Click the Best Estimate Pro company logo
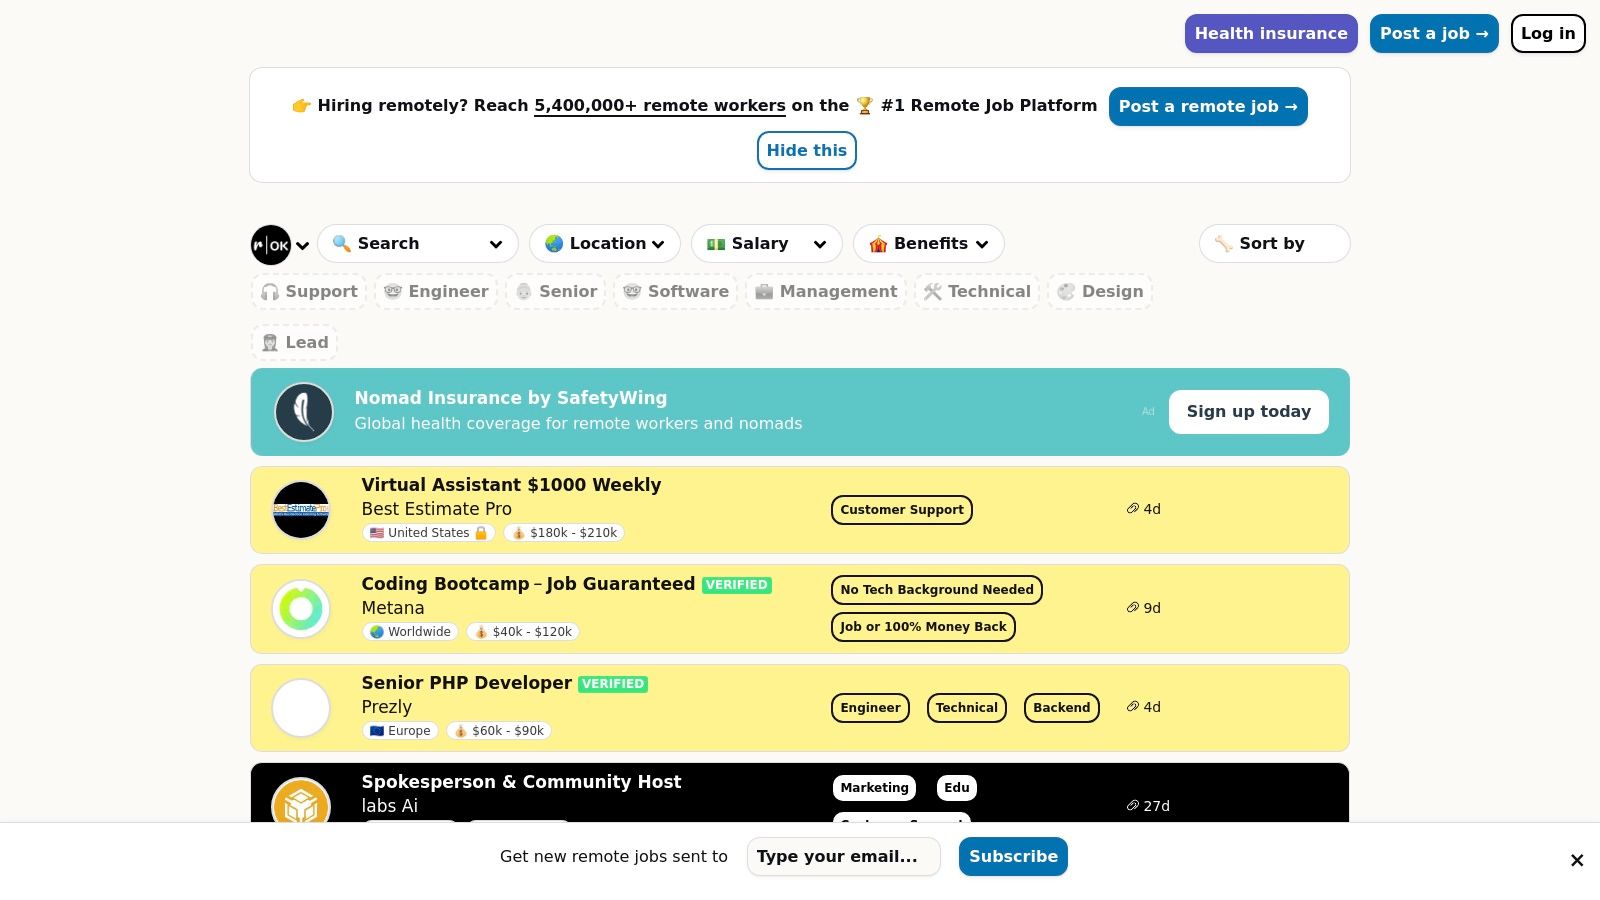This screenshot has width=1600, height=900. click(x=301, y=510)
